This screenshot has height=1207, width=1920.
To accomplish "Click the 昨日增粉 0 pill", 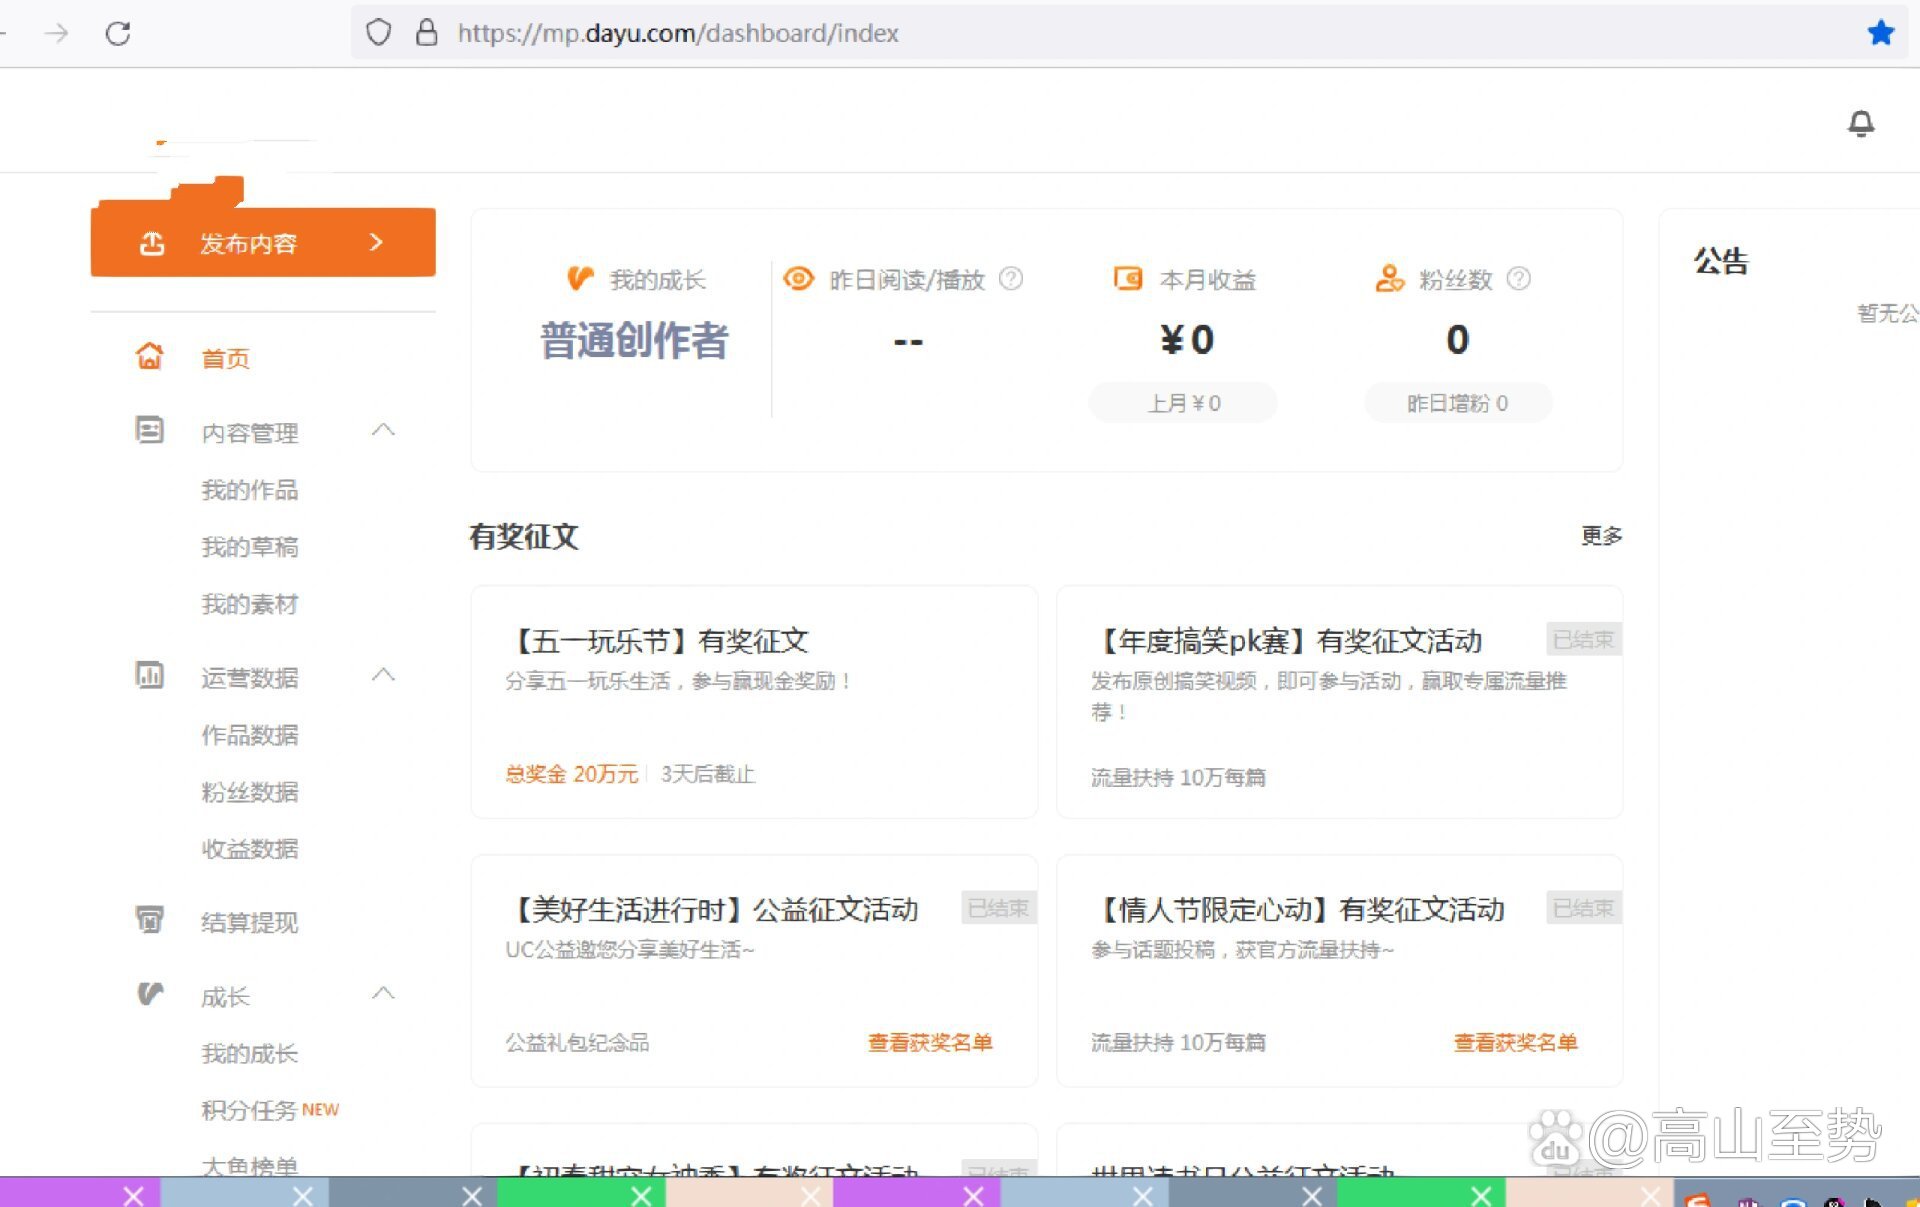I will coord(1458,403).
